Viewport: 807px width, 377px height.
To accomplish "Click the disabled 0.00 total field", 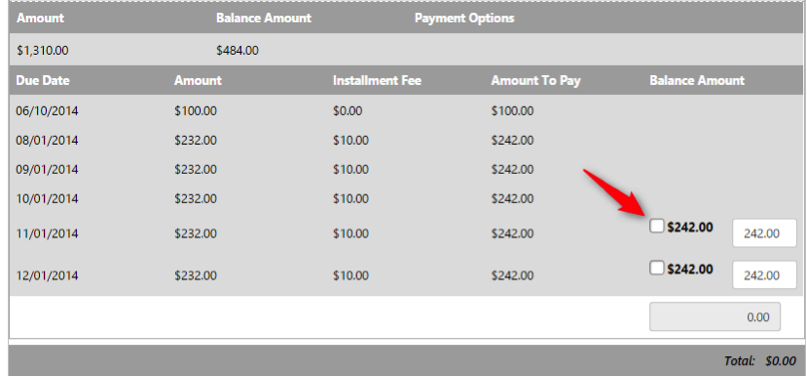I will pyautogui.click(x=715, y=317).
